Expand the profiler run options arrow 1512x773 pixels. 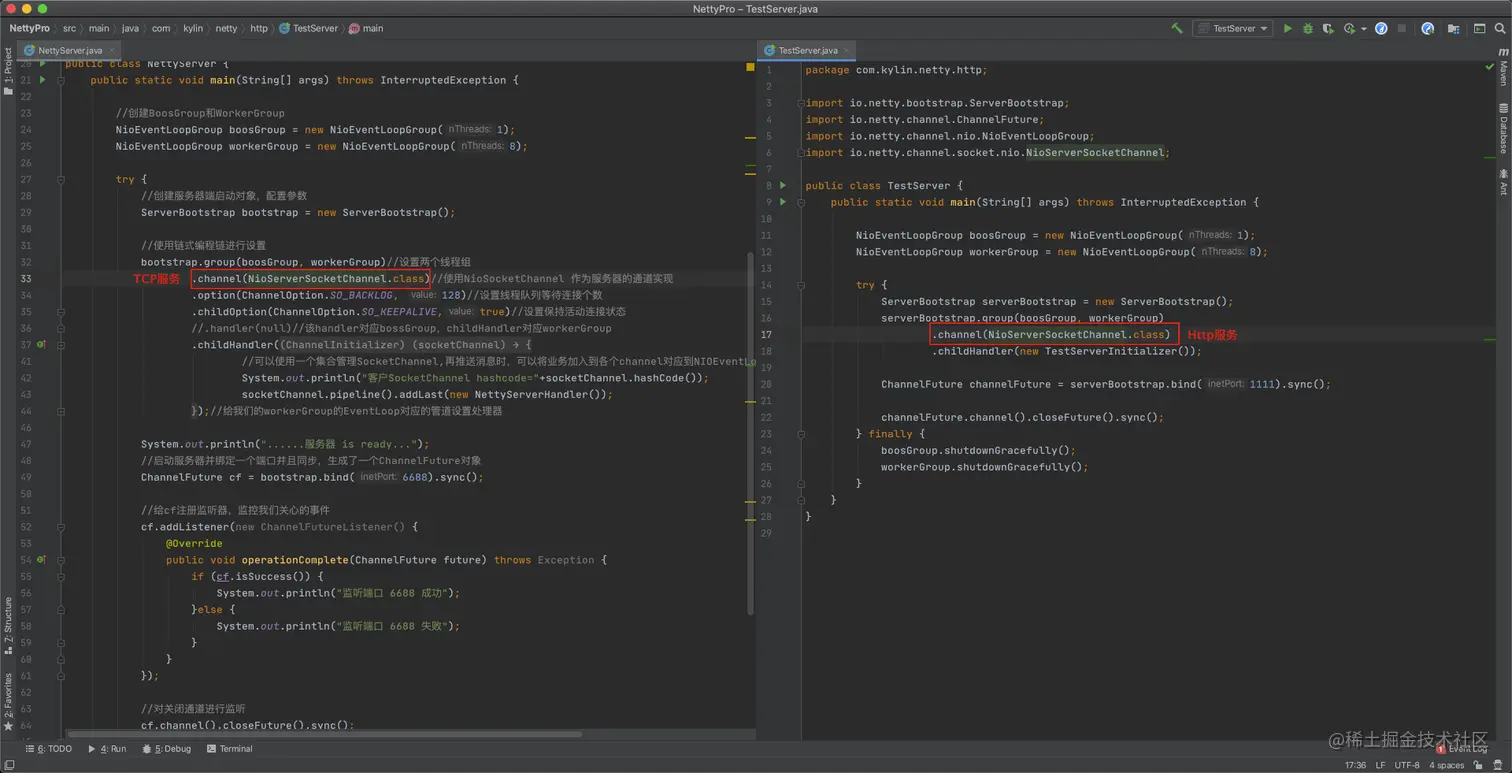tap(1363, 29)
